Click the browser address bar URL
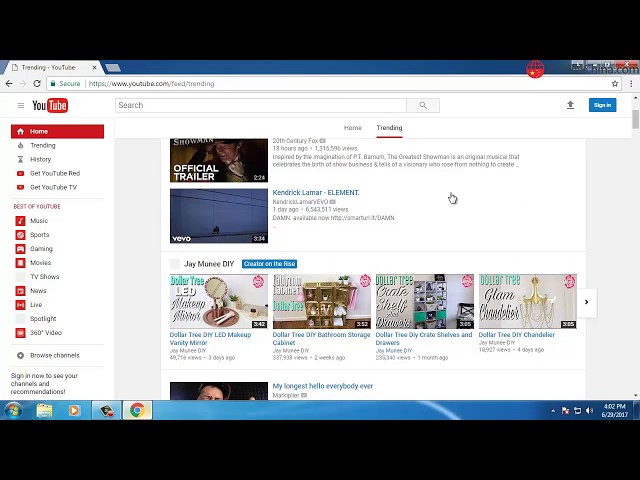This screenshot has height=480, width=640. [x=151, y=84]
